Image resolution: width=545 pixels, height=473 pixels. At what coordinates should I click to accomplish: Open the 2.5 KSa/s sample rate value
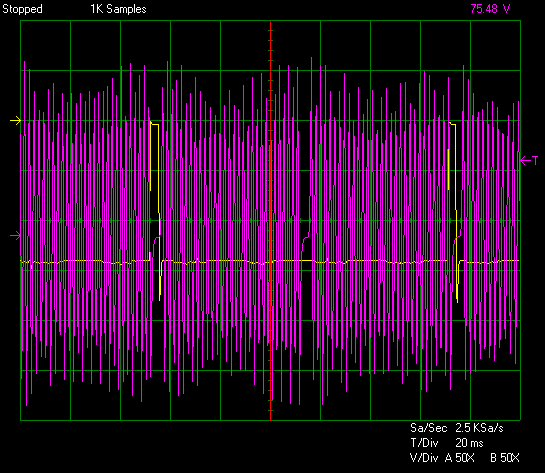(479, 428)
